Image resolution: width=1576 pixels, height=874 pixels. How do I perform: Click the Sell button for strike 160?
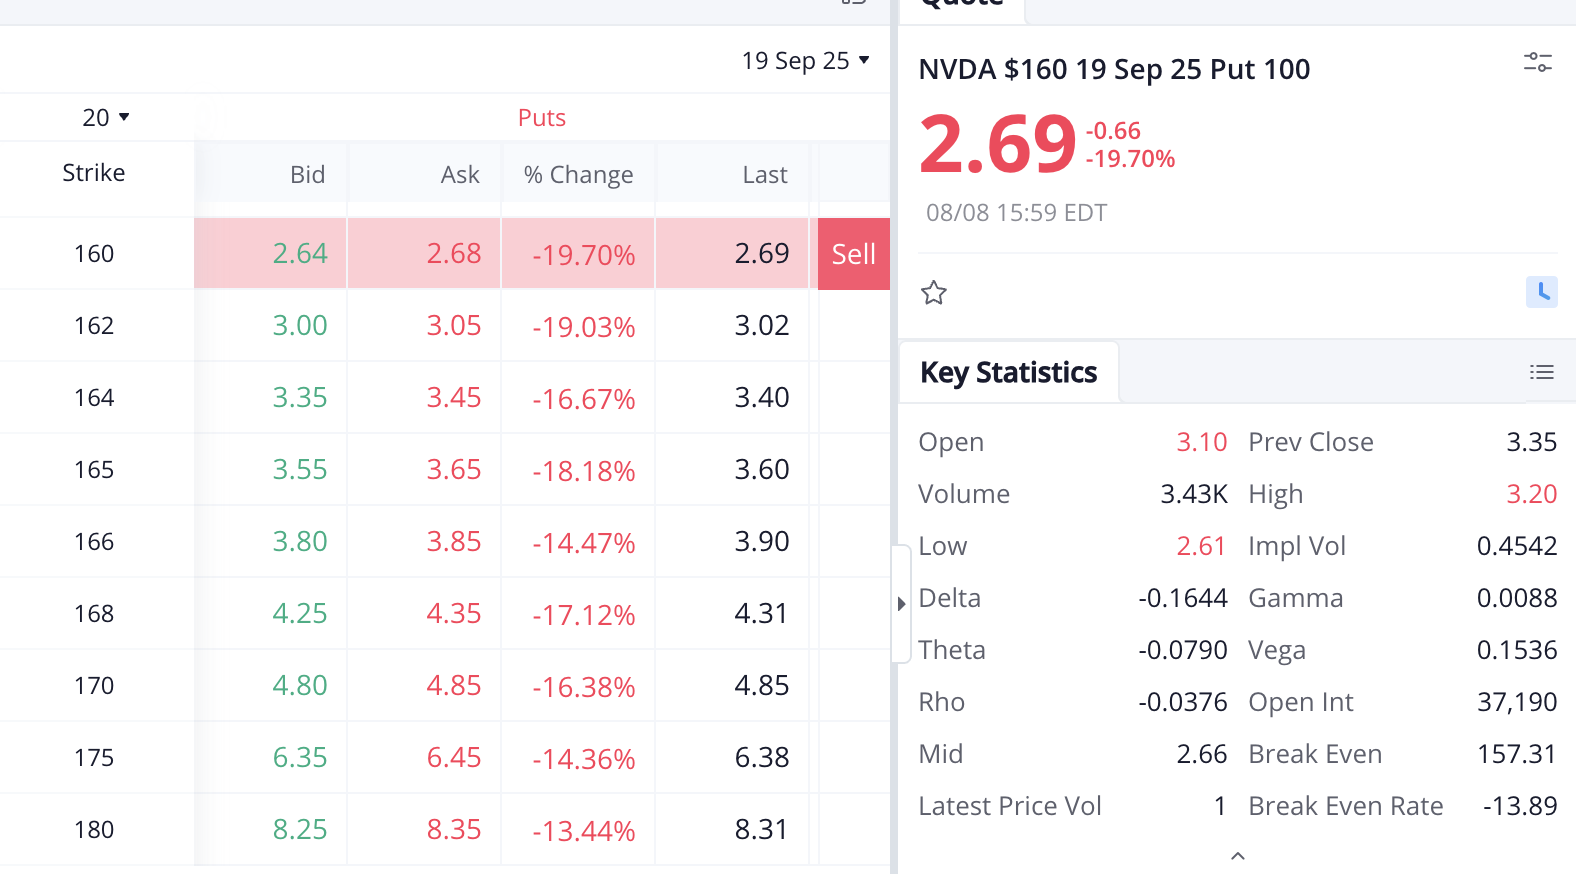pos(854,254)
